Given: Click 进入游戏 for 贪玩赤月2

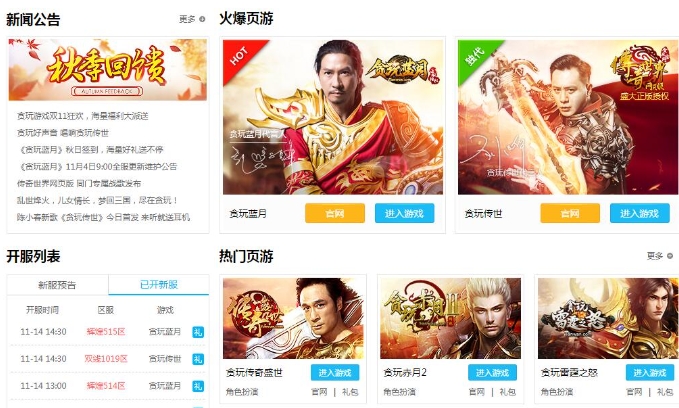Looking at the screenshot, I should [x=492, y=373].
